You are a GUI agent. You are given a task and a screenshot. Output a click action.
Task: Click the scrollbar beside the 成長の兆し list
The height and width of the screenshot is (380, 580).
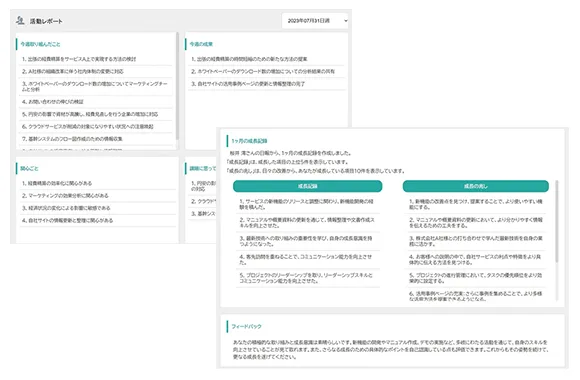click(x=556, y=221)
